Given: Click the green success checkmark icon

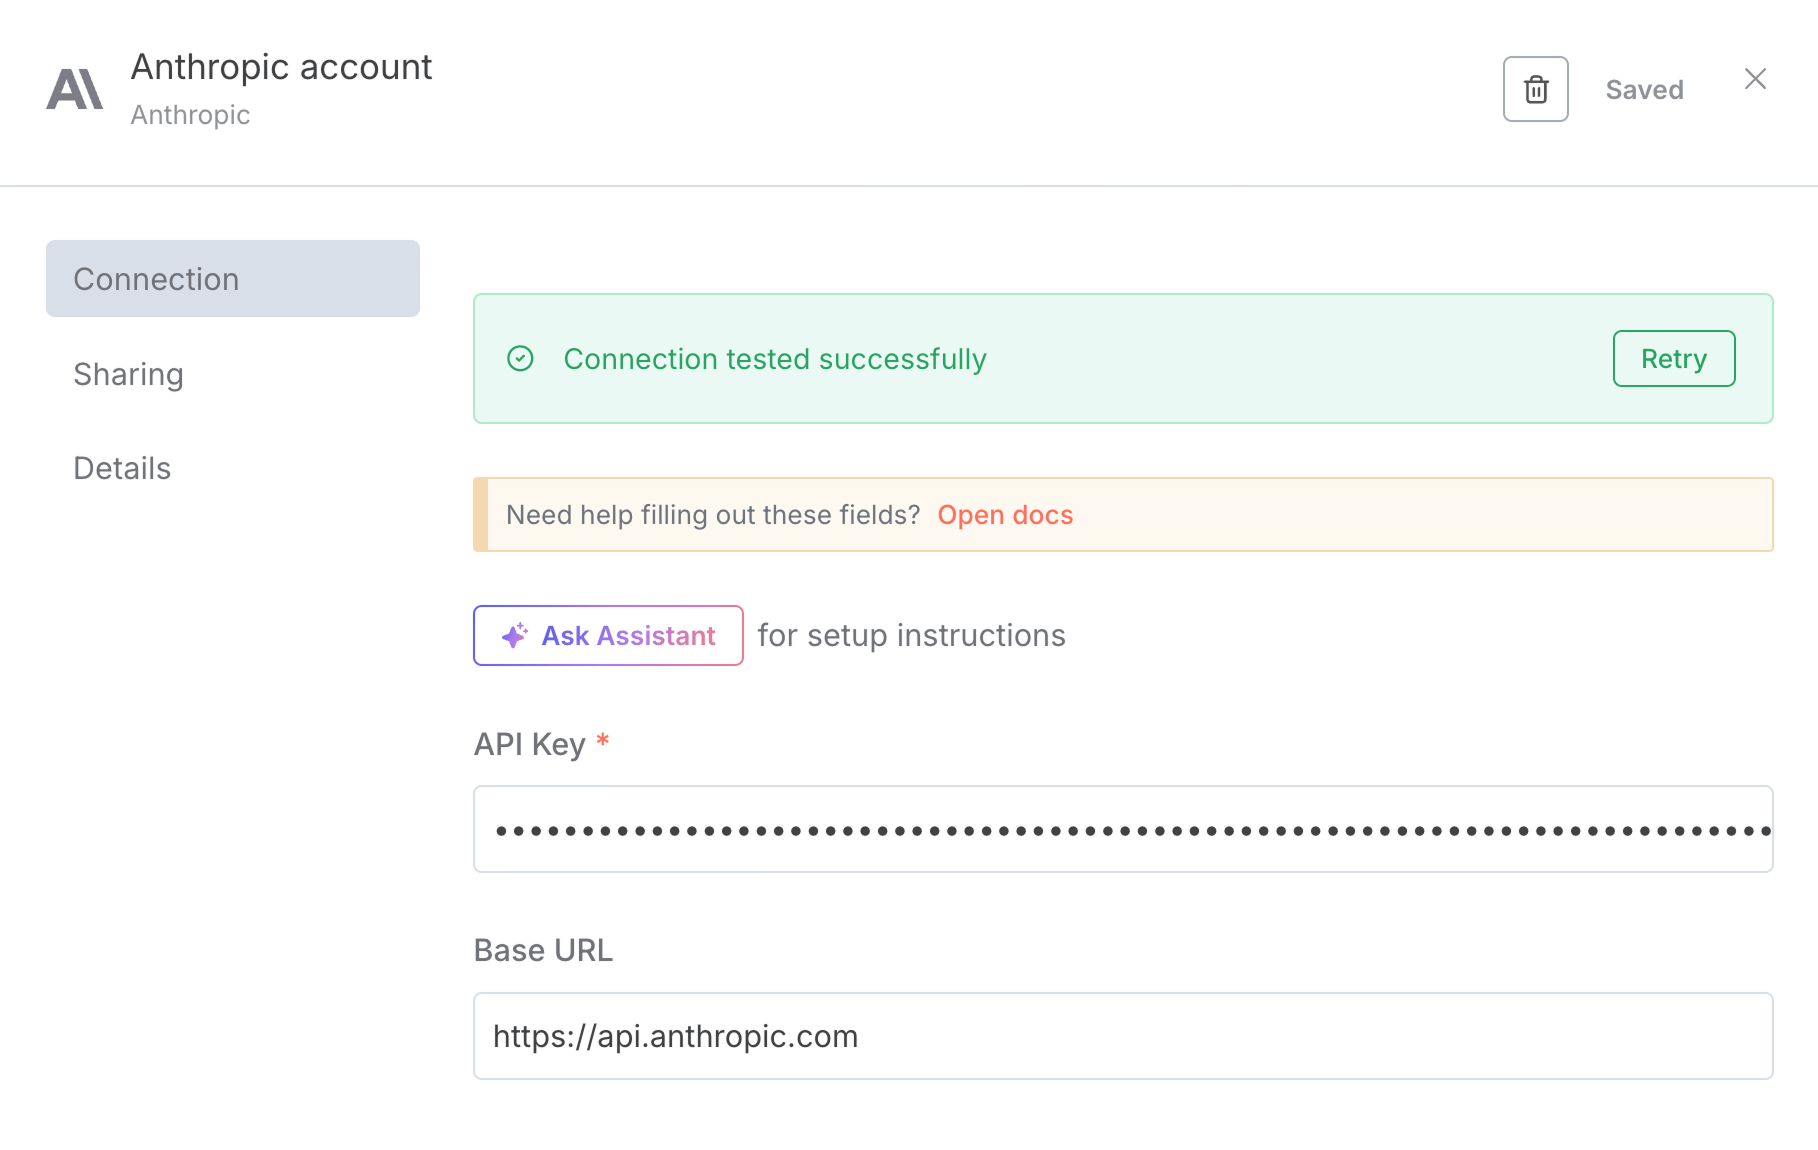Looking at the screenshot, I should click(x=520, y=358).
